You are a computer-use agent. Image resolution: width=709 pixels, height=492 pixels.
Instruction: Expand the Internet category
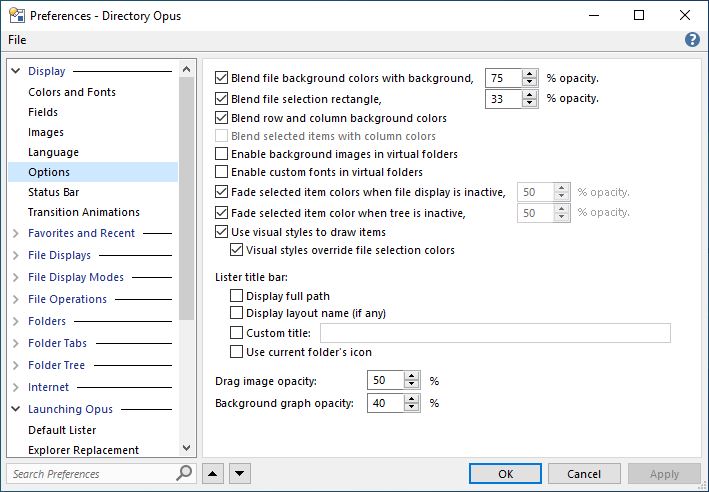coord(16,387)
